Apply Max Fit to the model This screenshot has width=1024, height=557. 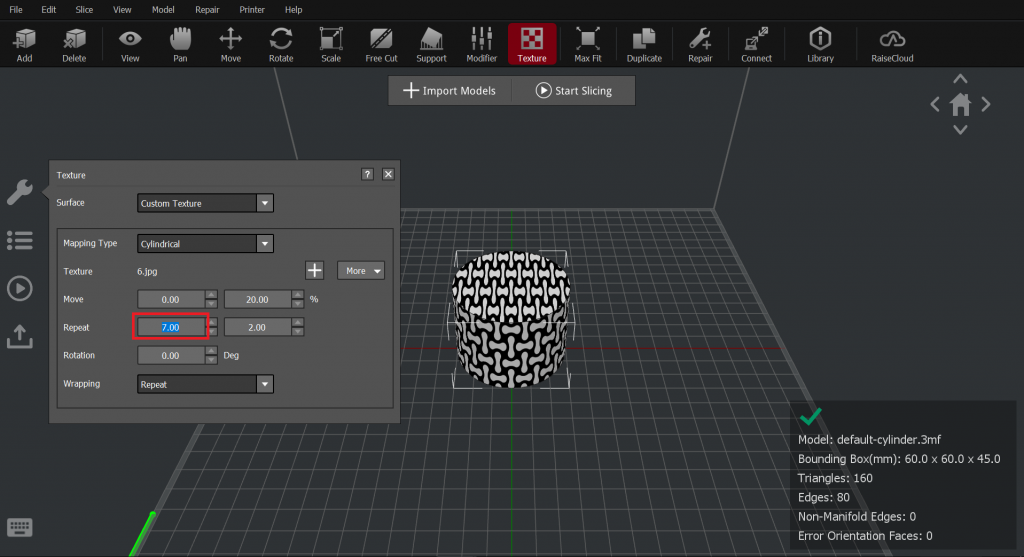(588, 44)
